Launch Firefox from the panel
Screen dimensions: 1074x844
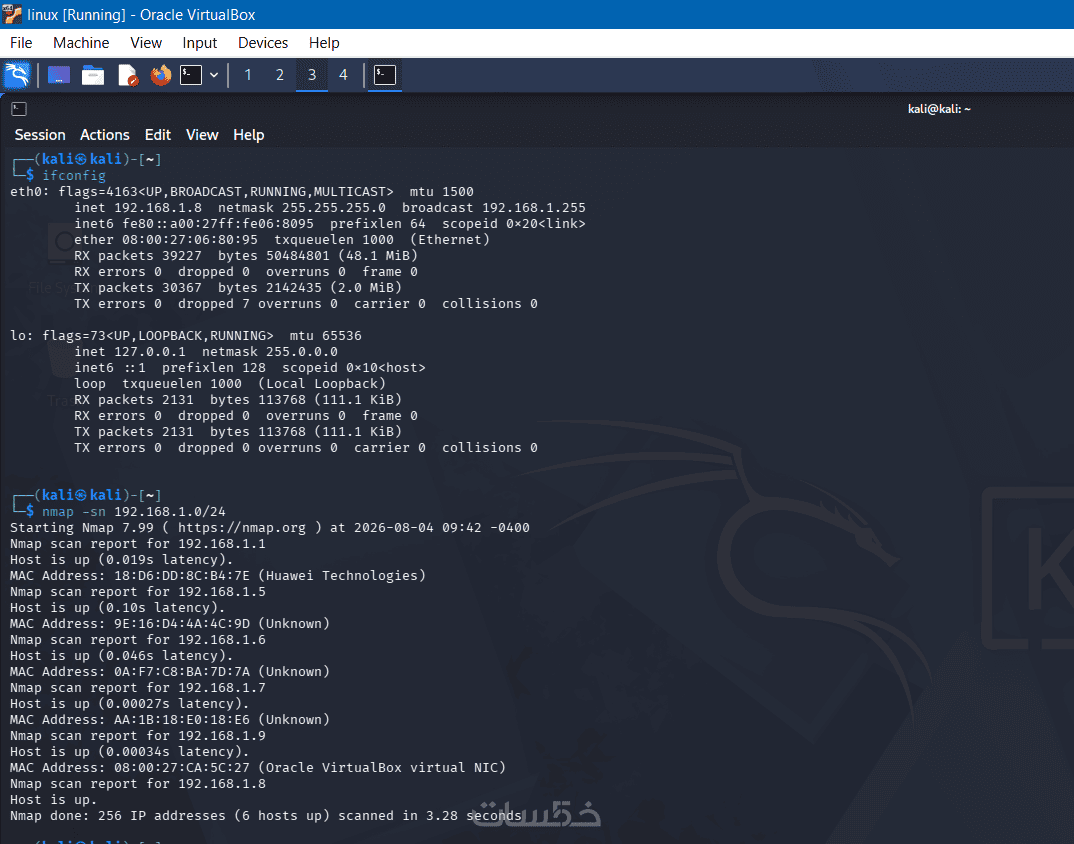coord(161,75)
